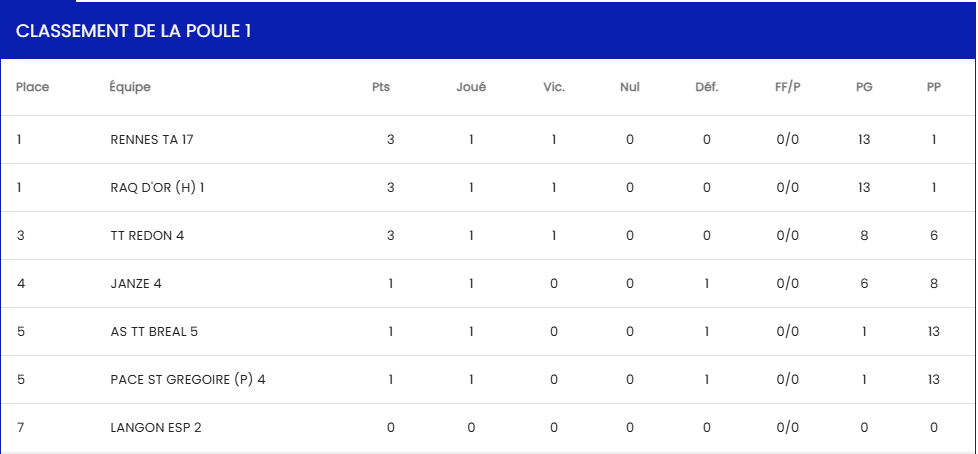Click the LANGON ESP 2 team name

click(156, 428)
